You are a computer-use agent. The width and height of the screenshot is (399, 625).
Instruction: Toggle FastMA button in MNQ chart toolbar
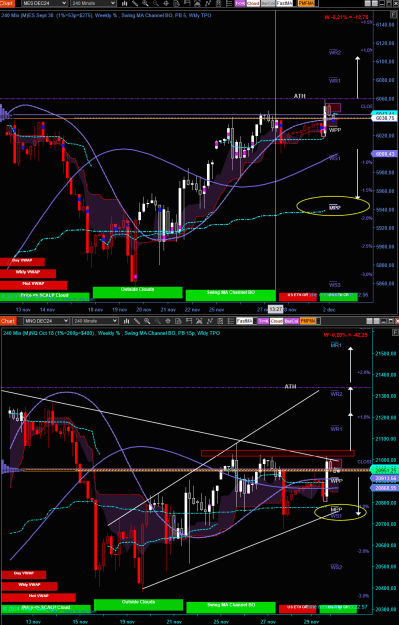click(245, 321)
